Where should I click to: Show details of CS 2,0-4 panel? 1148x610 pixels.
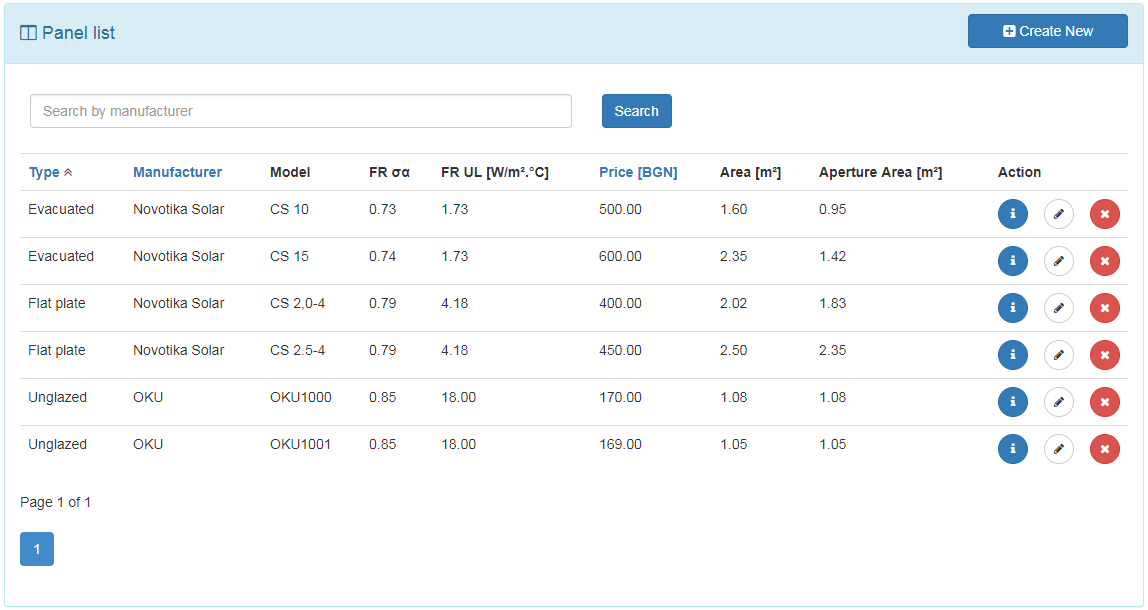(x=1013, y=308)
